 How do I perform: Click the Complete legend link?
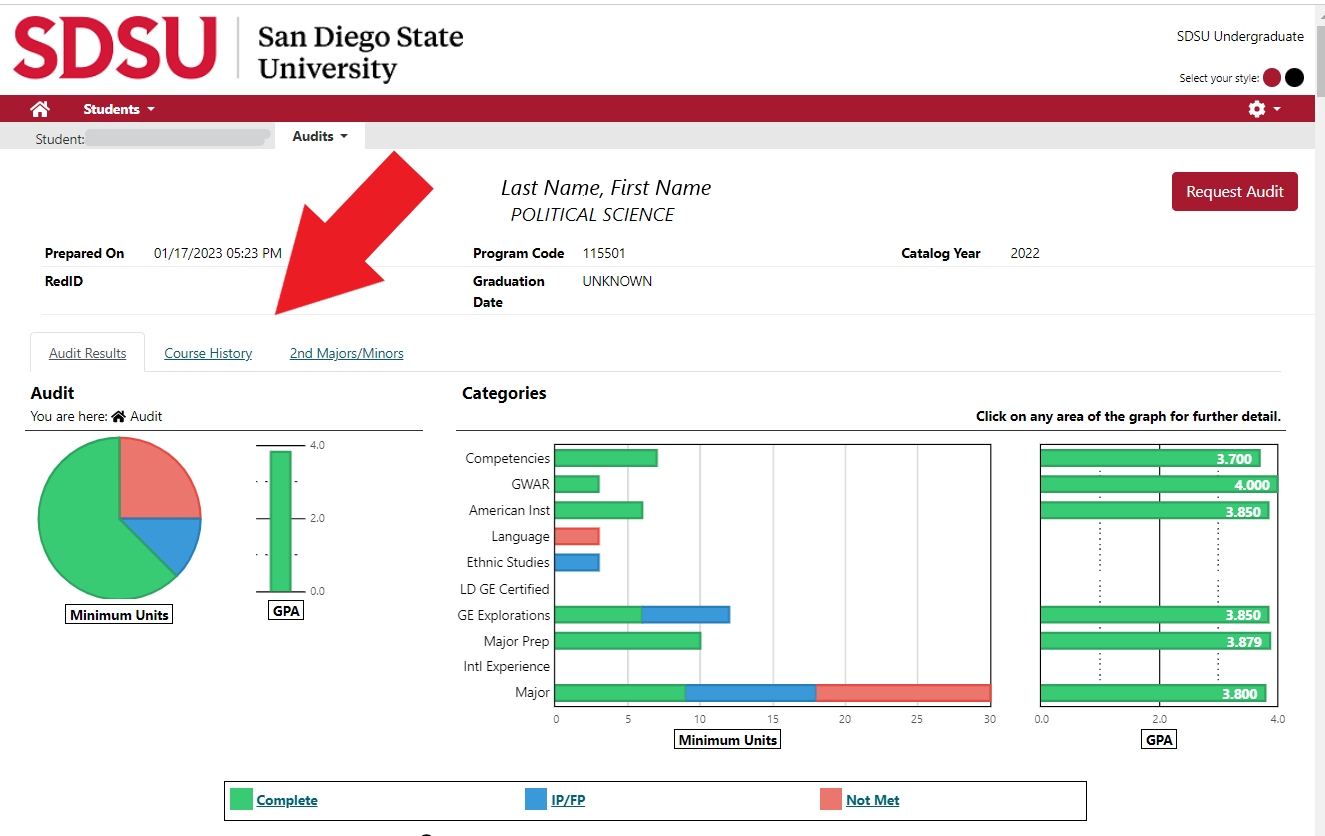[287, 800]
